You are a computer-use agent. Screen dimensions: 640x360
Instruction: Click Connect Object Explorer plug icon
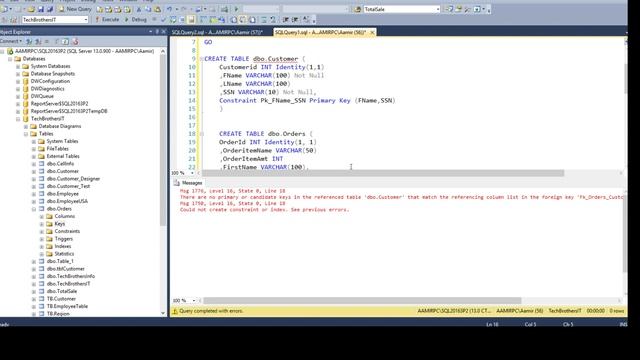click(x=29, y=41)
